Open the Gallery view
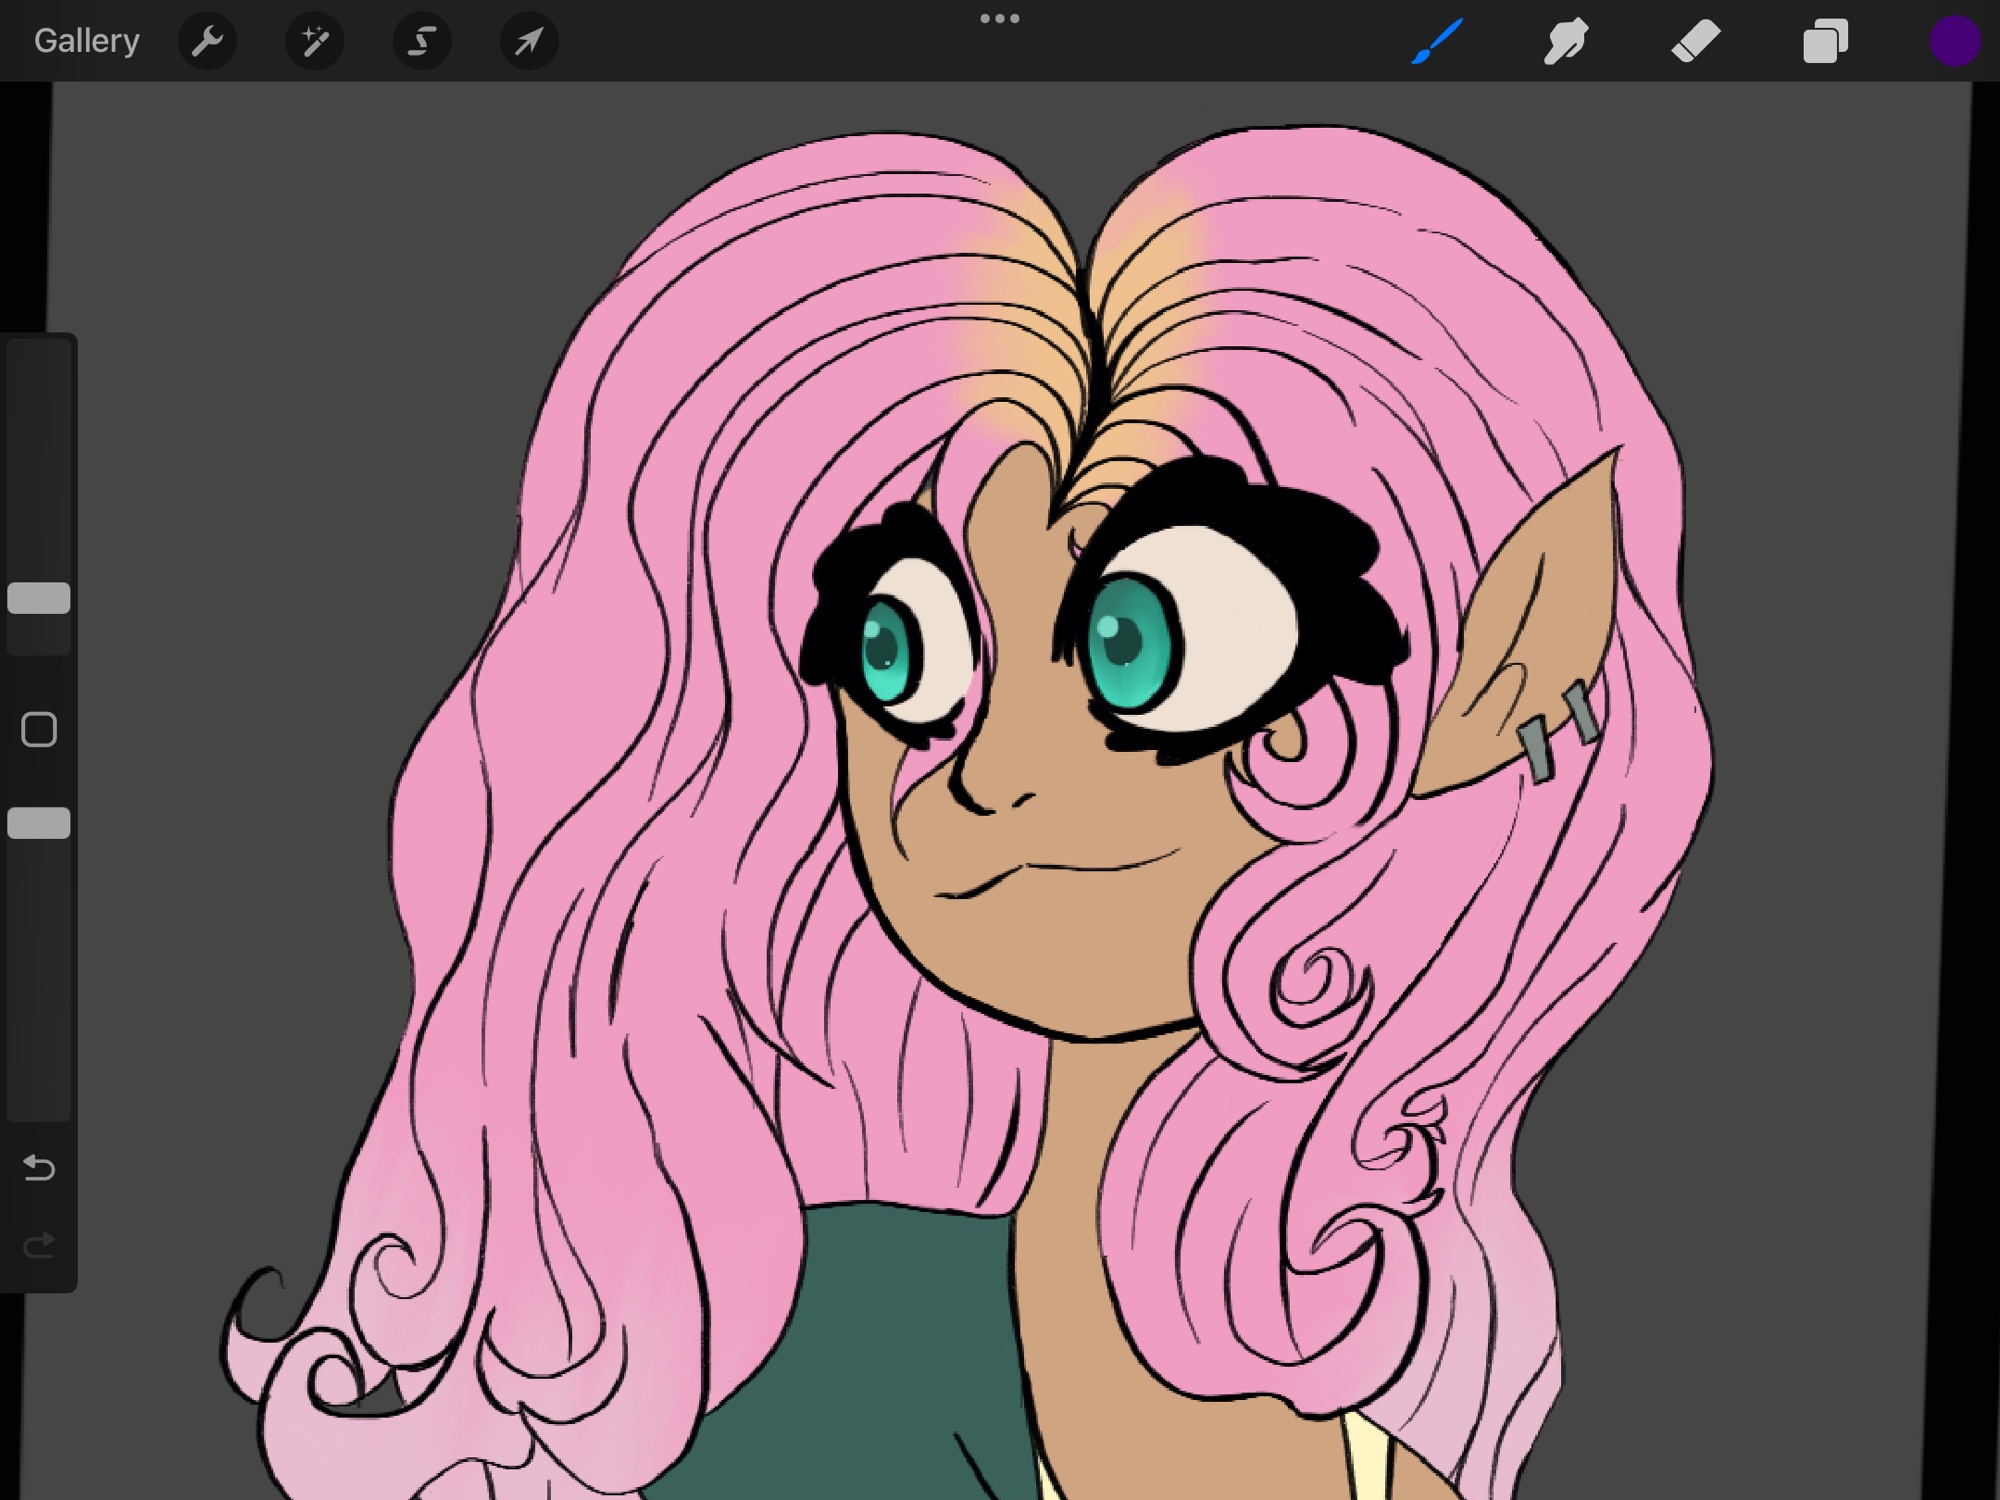 point(86,41)
